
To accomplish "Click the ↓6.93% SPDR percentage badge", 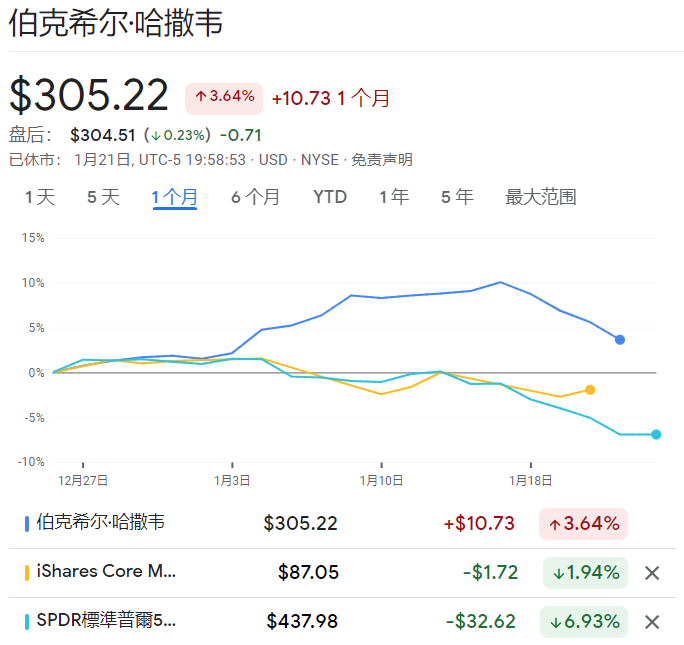I will pos(584,622).
